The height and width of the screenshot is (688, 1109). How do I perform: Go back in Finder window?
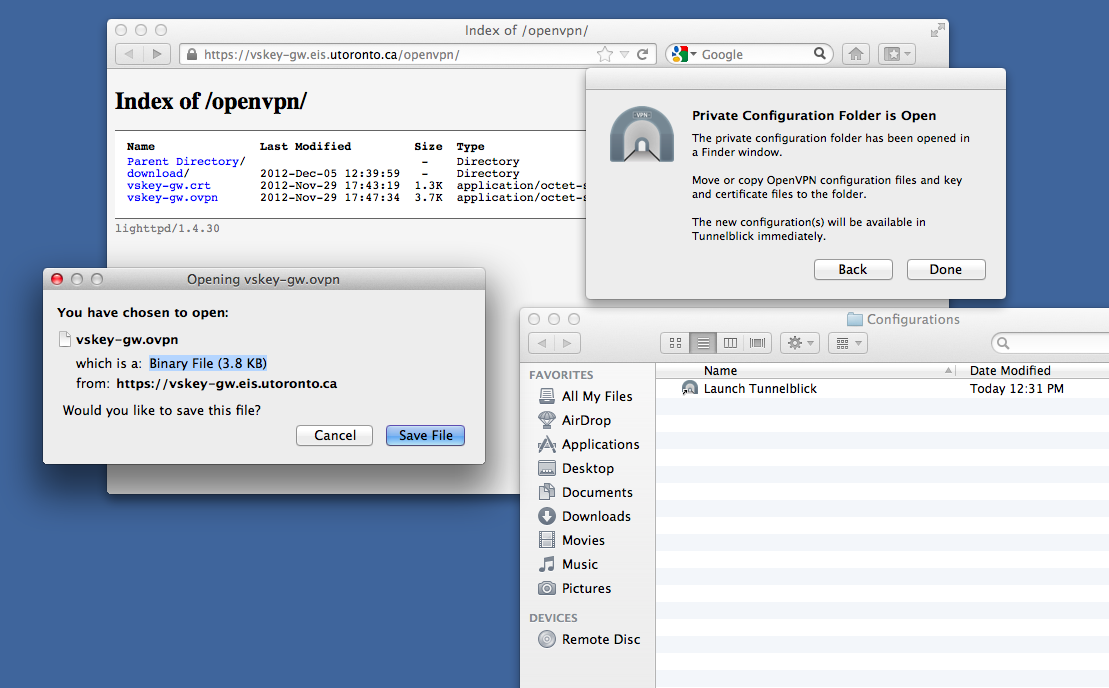coord(542,343)
